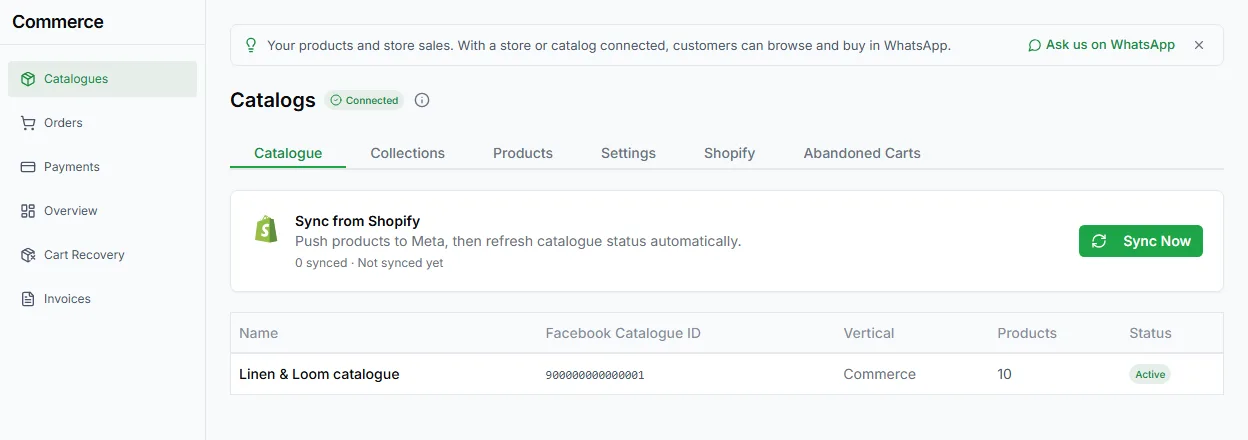This screenshot has height=440, width=1248.
Task: Open Payments section
Action: (102, 167)
